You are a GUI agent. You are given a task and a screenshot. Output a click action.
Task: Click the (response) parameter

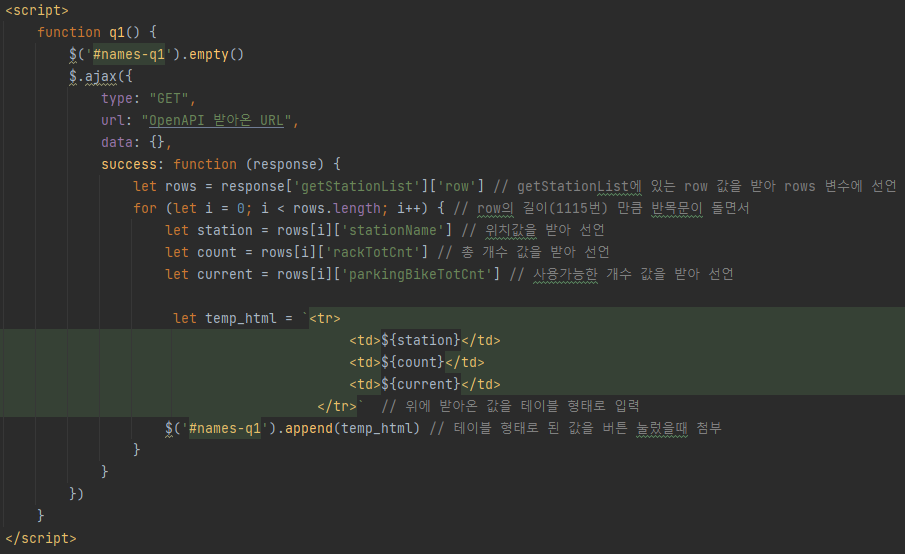tap(285, 164)
